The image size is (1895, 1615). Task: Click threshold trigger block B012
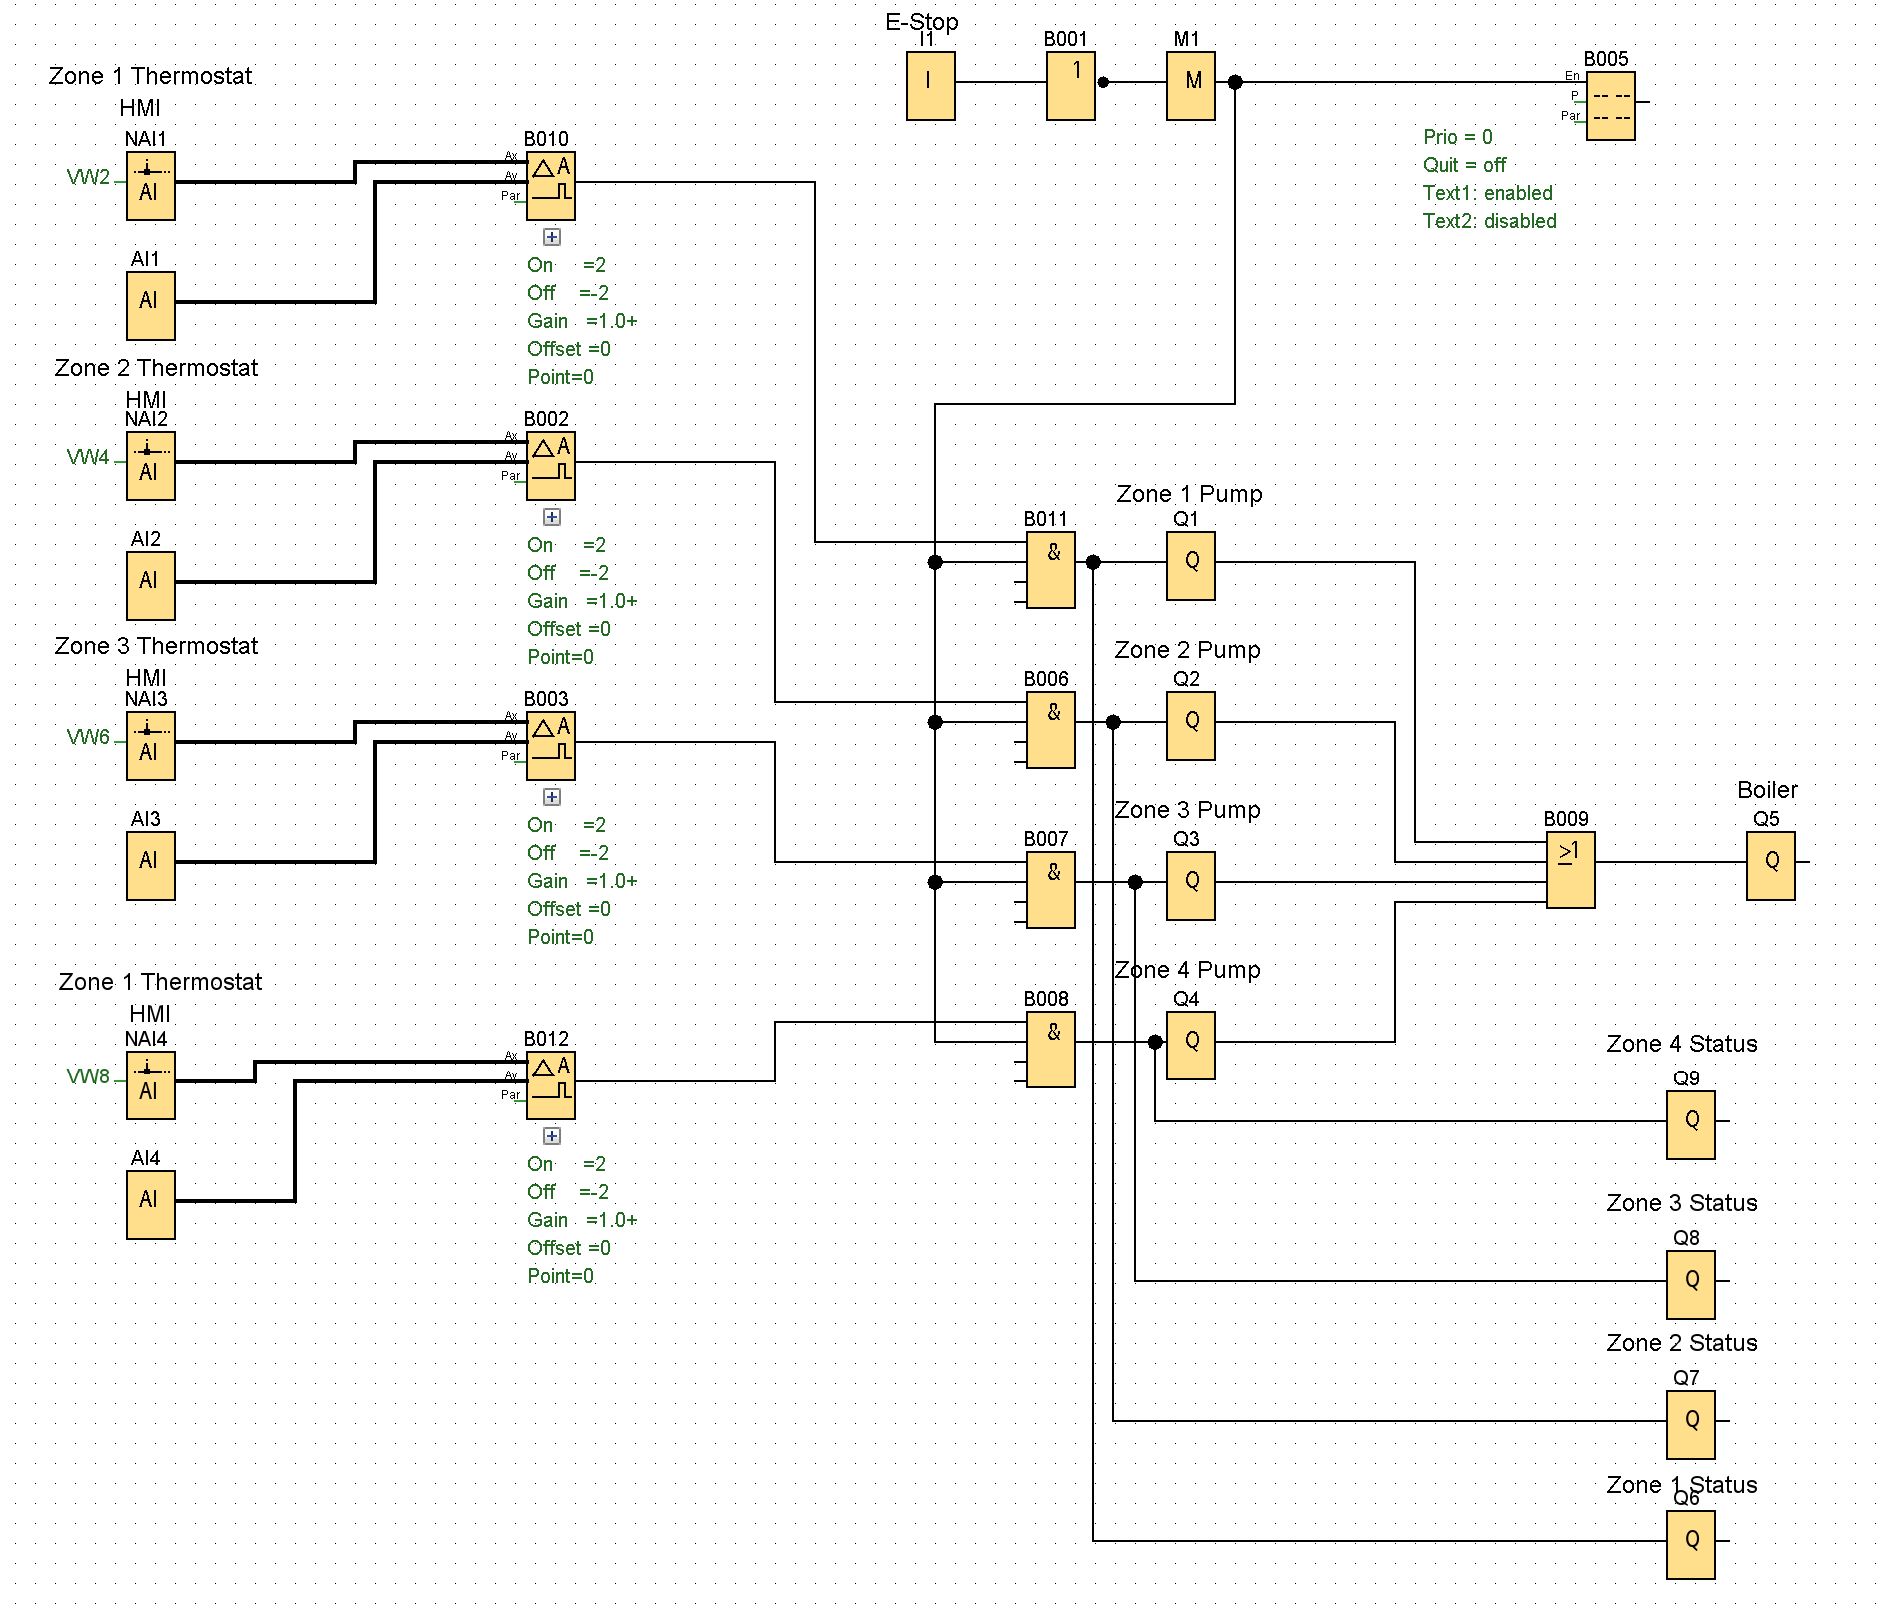tap(549, 1085)
